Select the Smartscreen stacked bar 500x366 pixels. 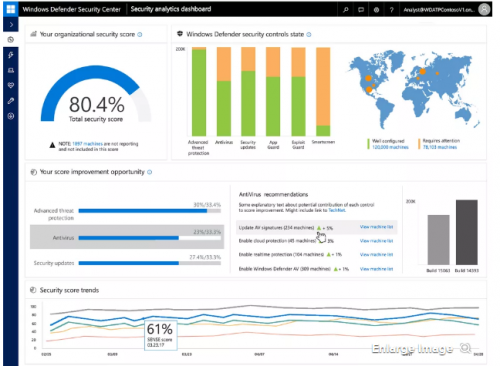point(323,92)
